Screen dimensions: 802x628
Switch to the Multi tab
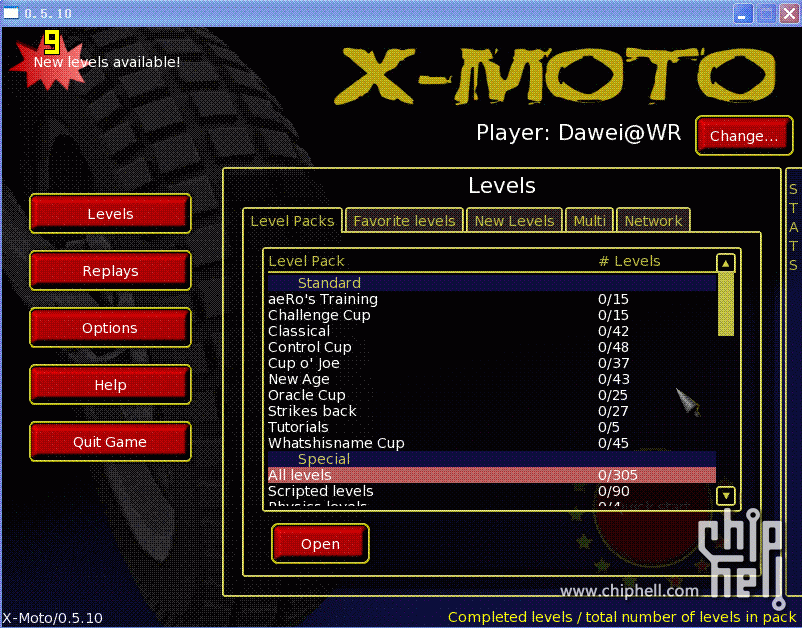[589, 221]
